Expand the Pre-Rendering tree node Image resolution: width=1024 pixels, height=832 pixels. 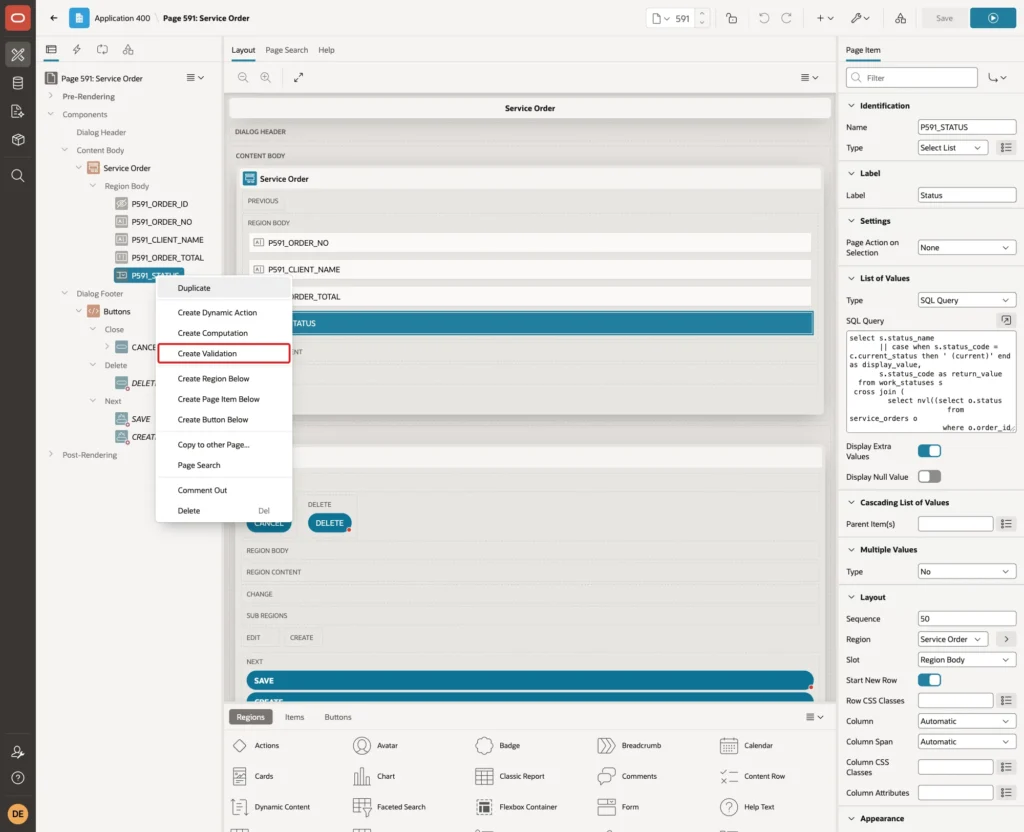(x=51, y=96)
